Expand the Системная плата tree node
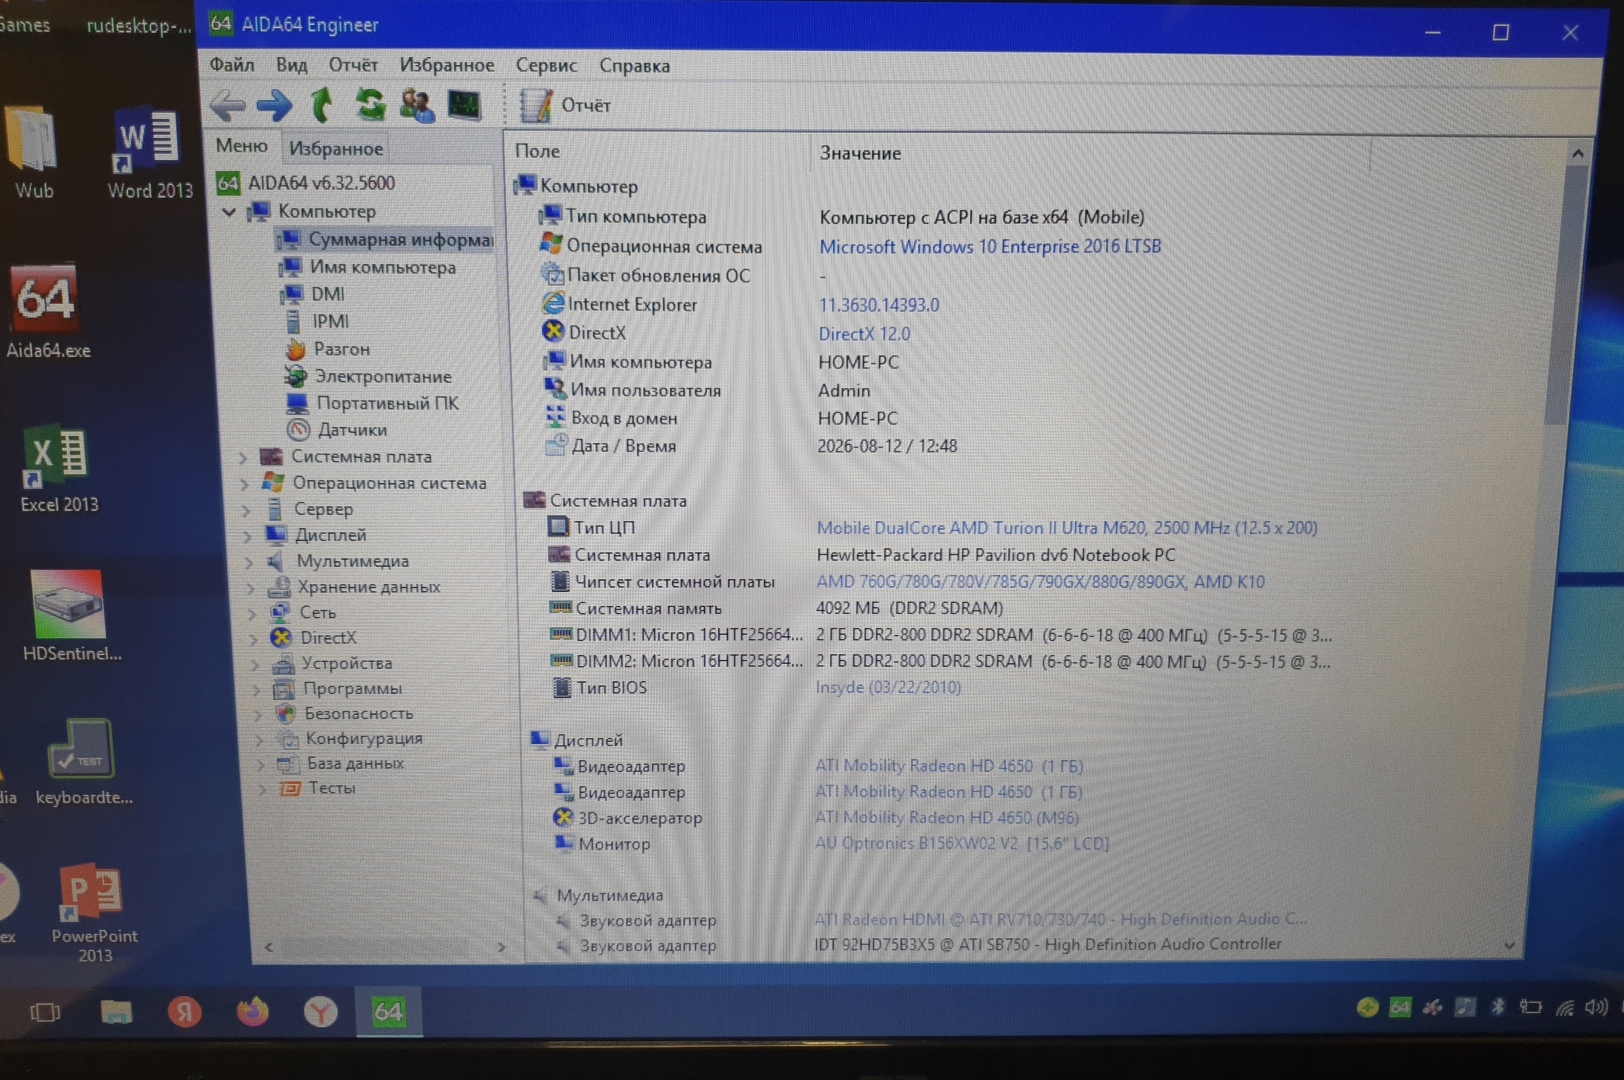 (x=243, y=457)
